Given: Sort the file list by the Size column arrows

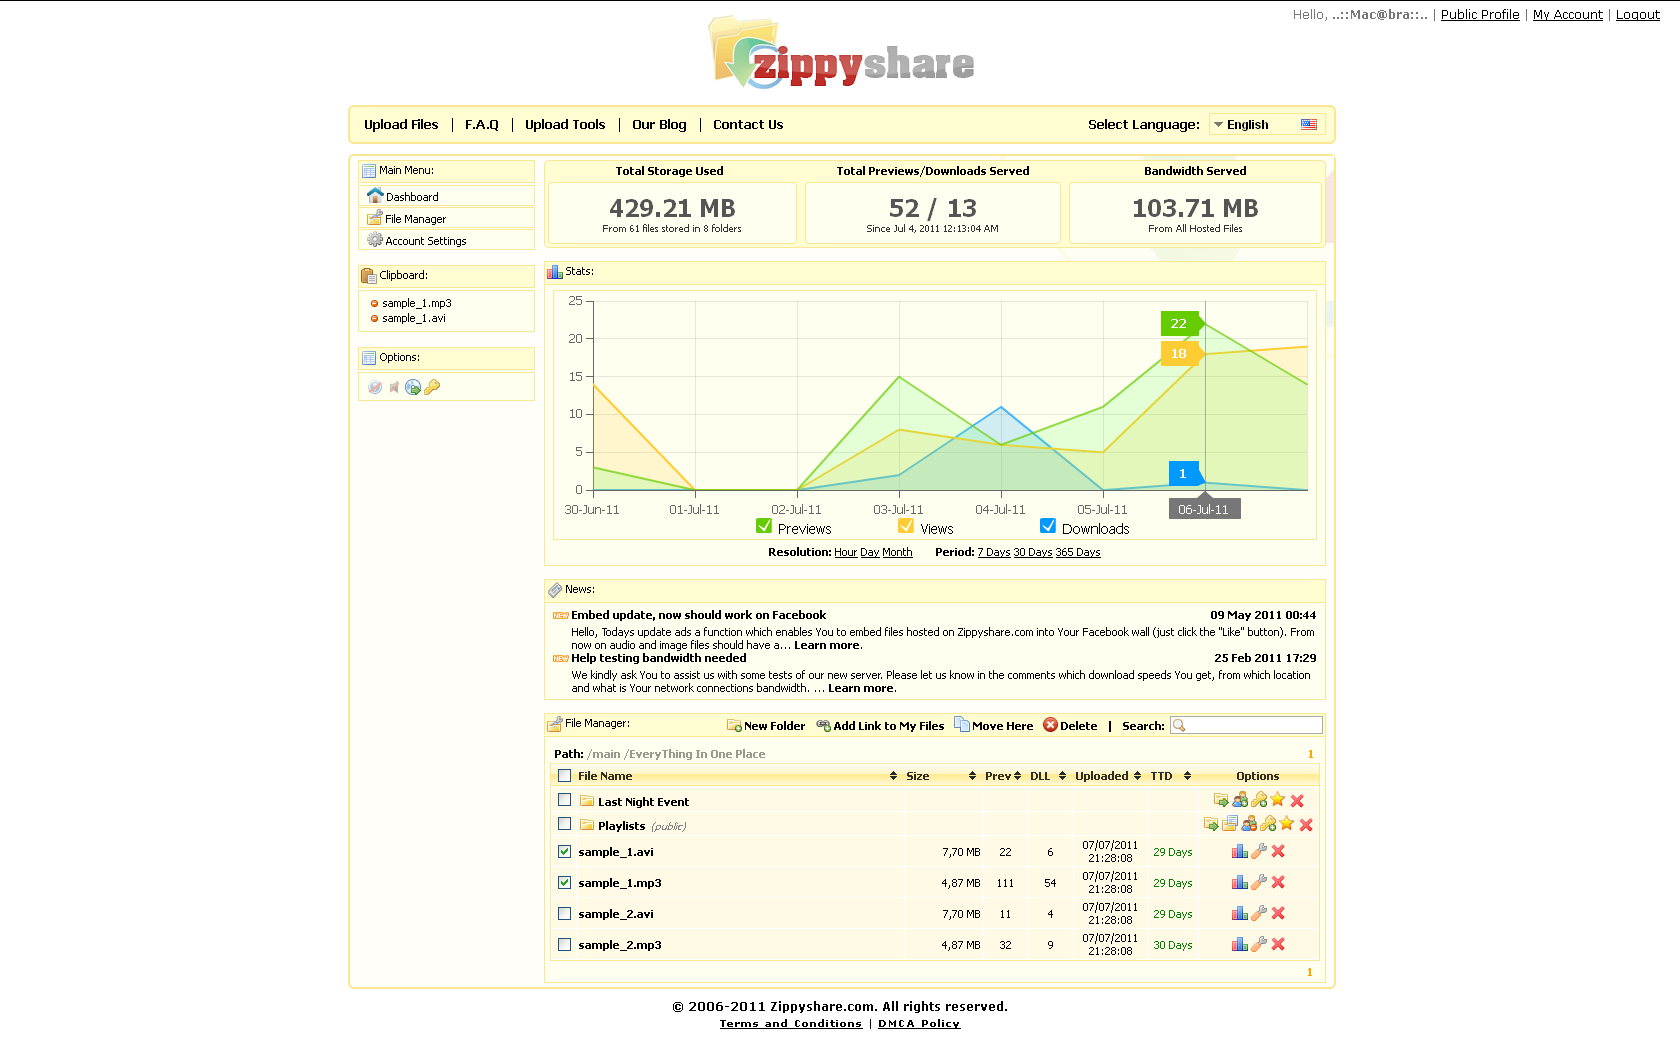Looking at the screenshot, I should pyautogui.click(x=972, y=776).
